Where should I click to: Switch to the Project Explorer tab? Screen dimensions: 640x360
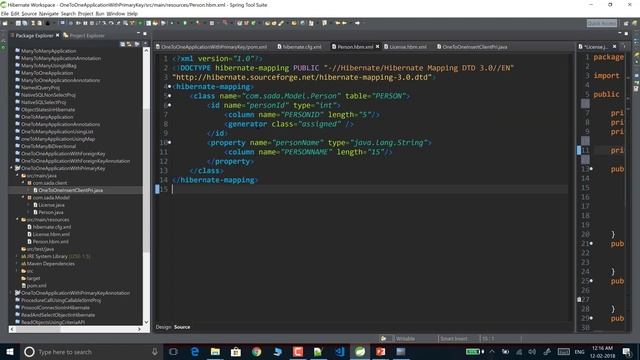pos(84,36)
